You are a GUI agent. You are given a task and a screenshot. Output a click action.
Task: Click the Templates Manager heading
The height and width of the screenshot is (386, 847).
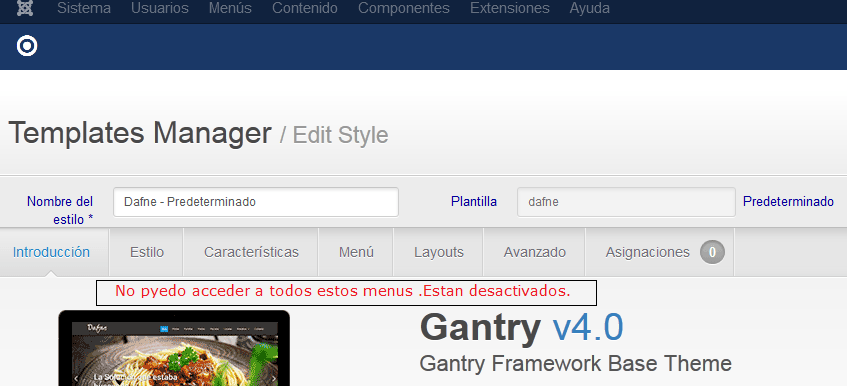139,133
